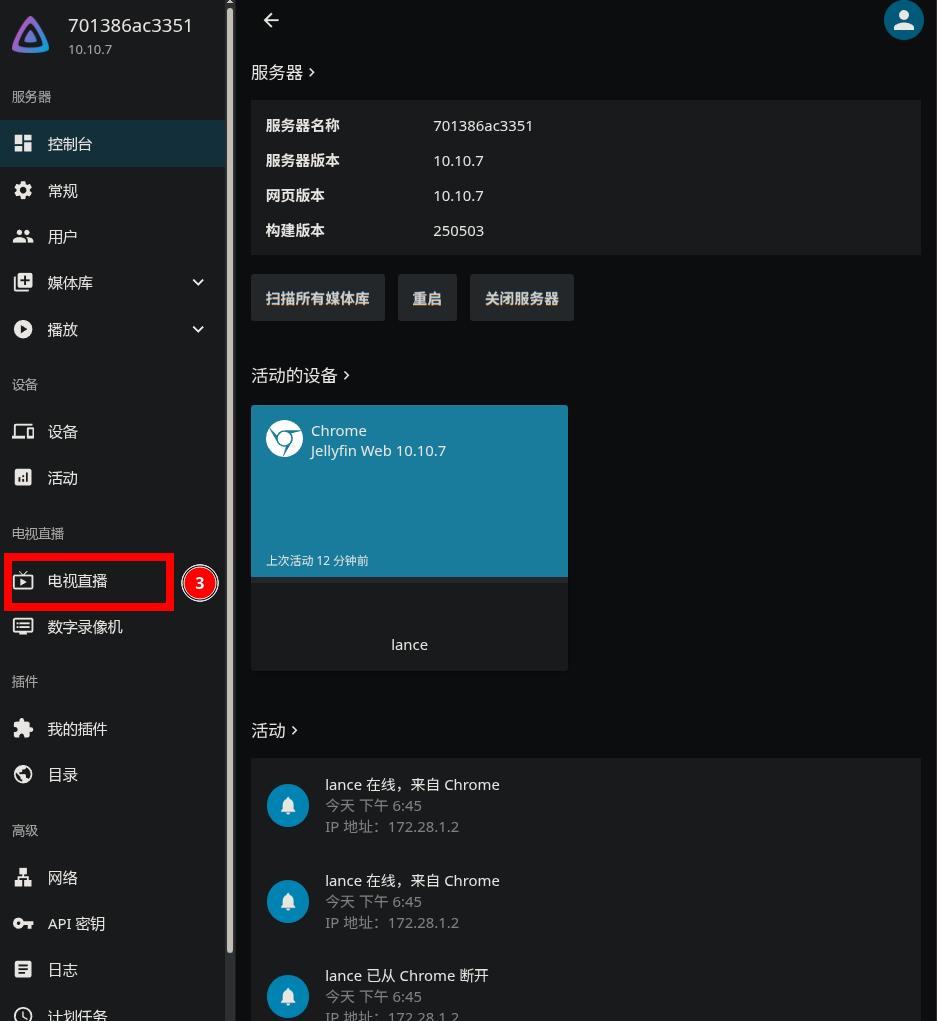
Task: Open 日志 page in sidebar
Action: [113, 970]
